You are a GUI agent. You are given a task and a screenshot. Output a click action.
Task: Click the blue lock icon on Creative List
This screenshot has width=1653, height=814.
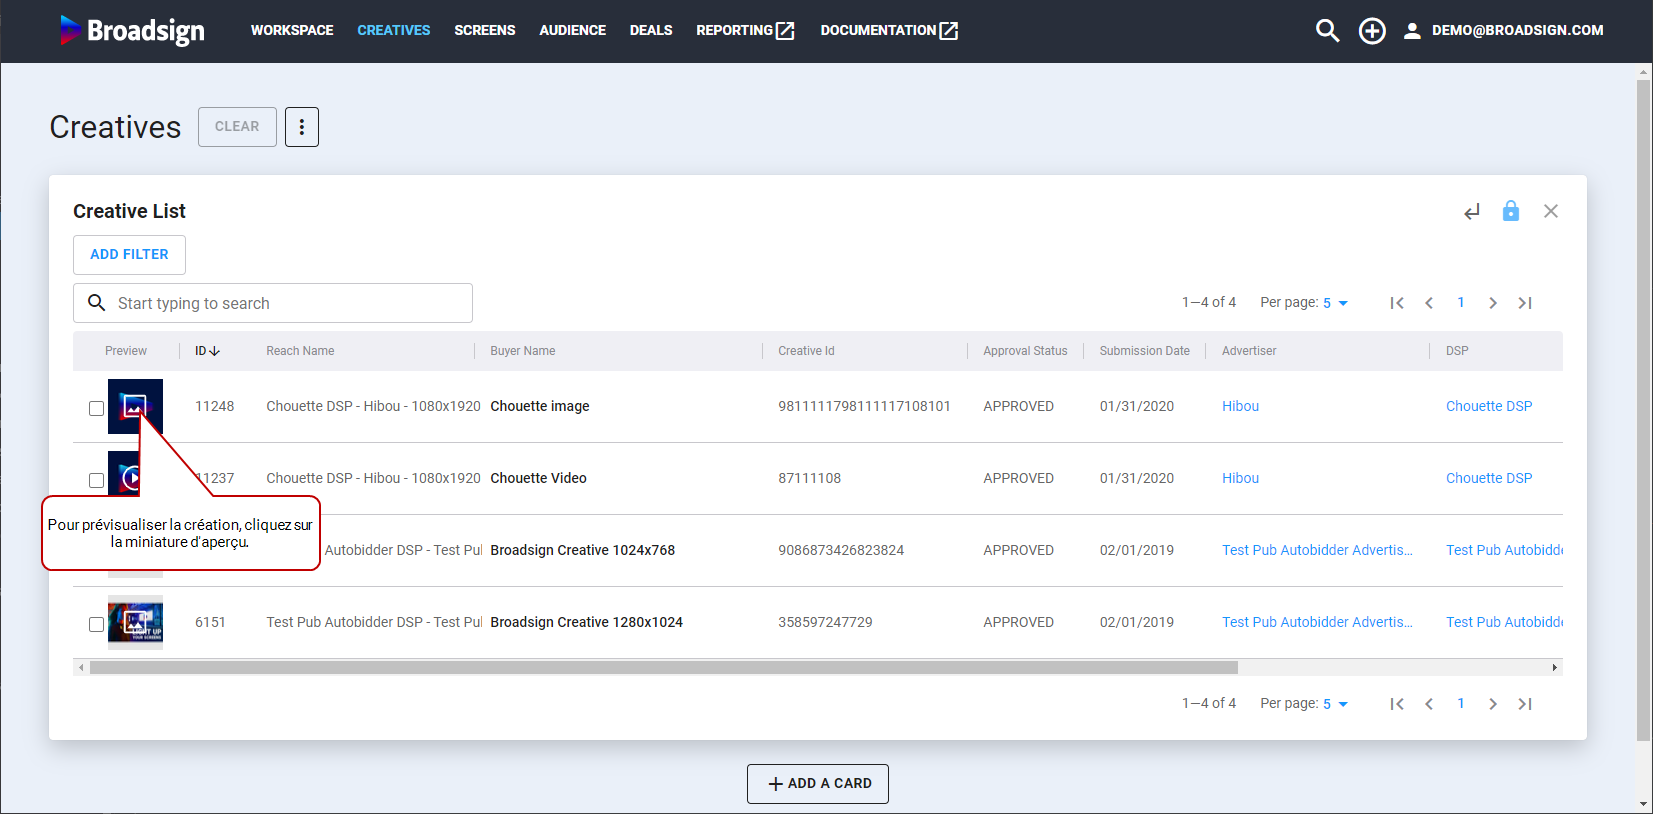[1510, 211]
